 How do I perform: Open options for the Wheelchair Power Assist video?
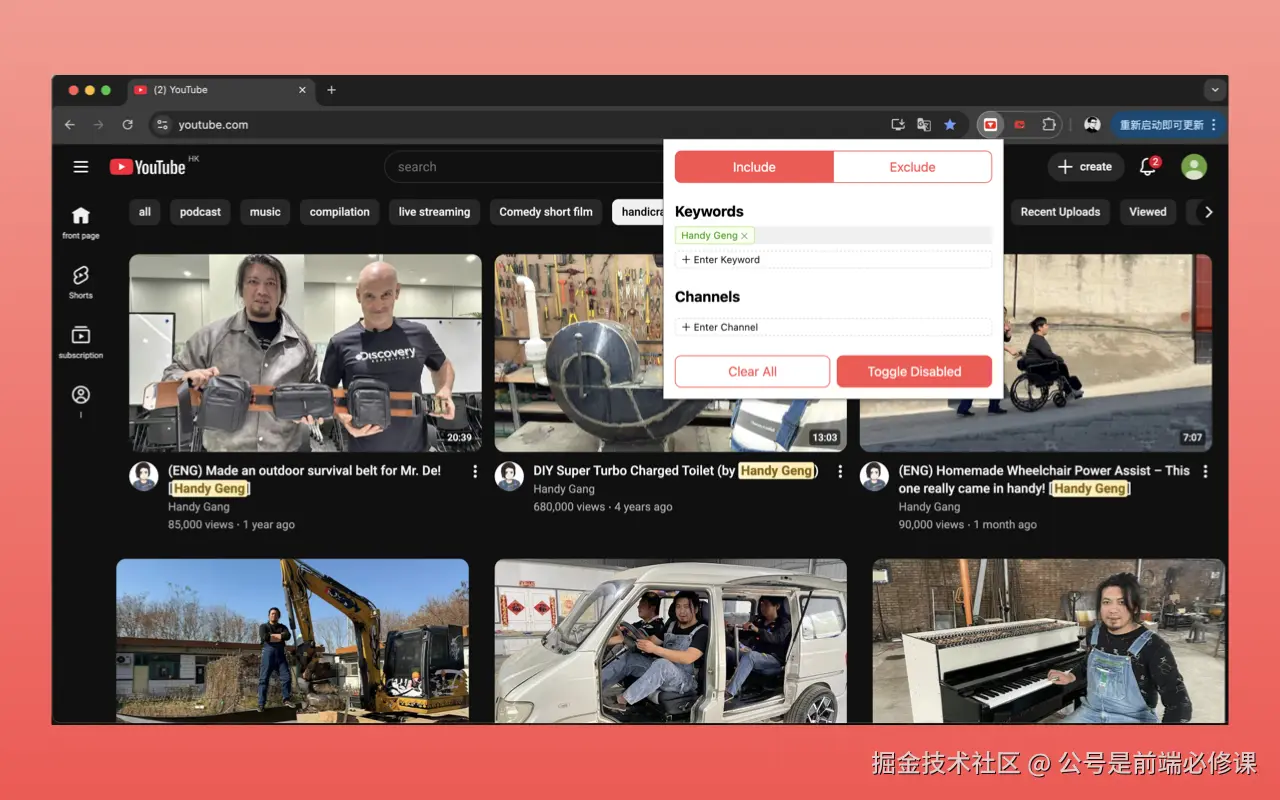[1205, 471]
